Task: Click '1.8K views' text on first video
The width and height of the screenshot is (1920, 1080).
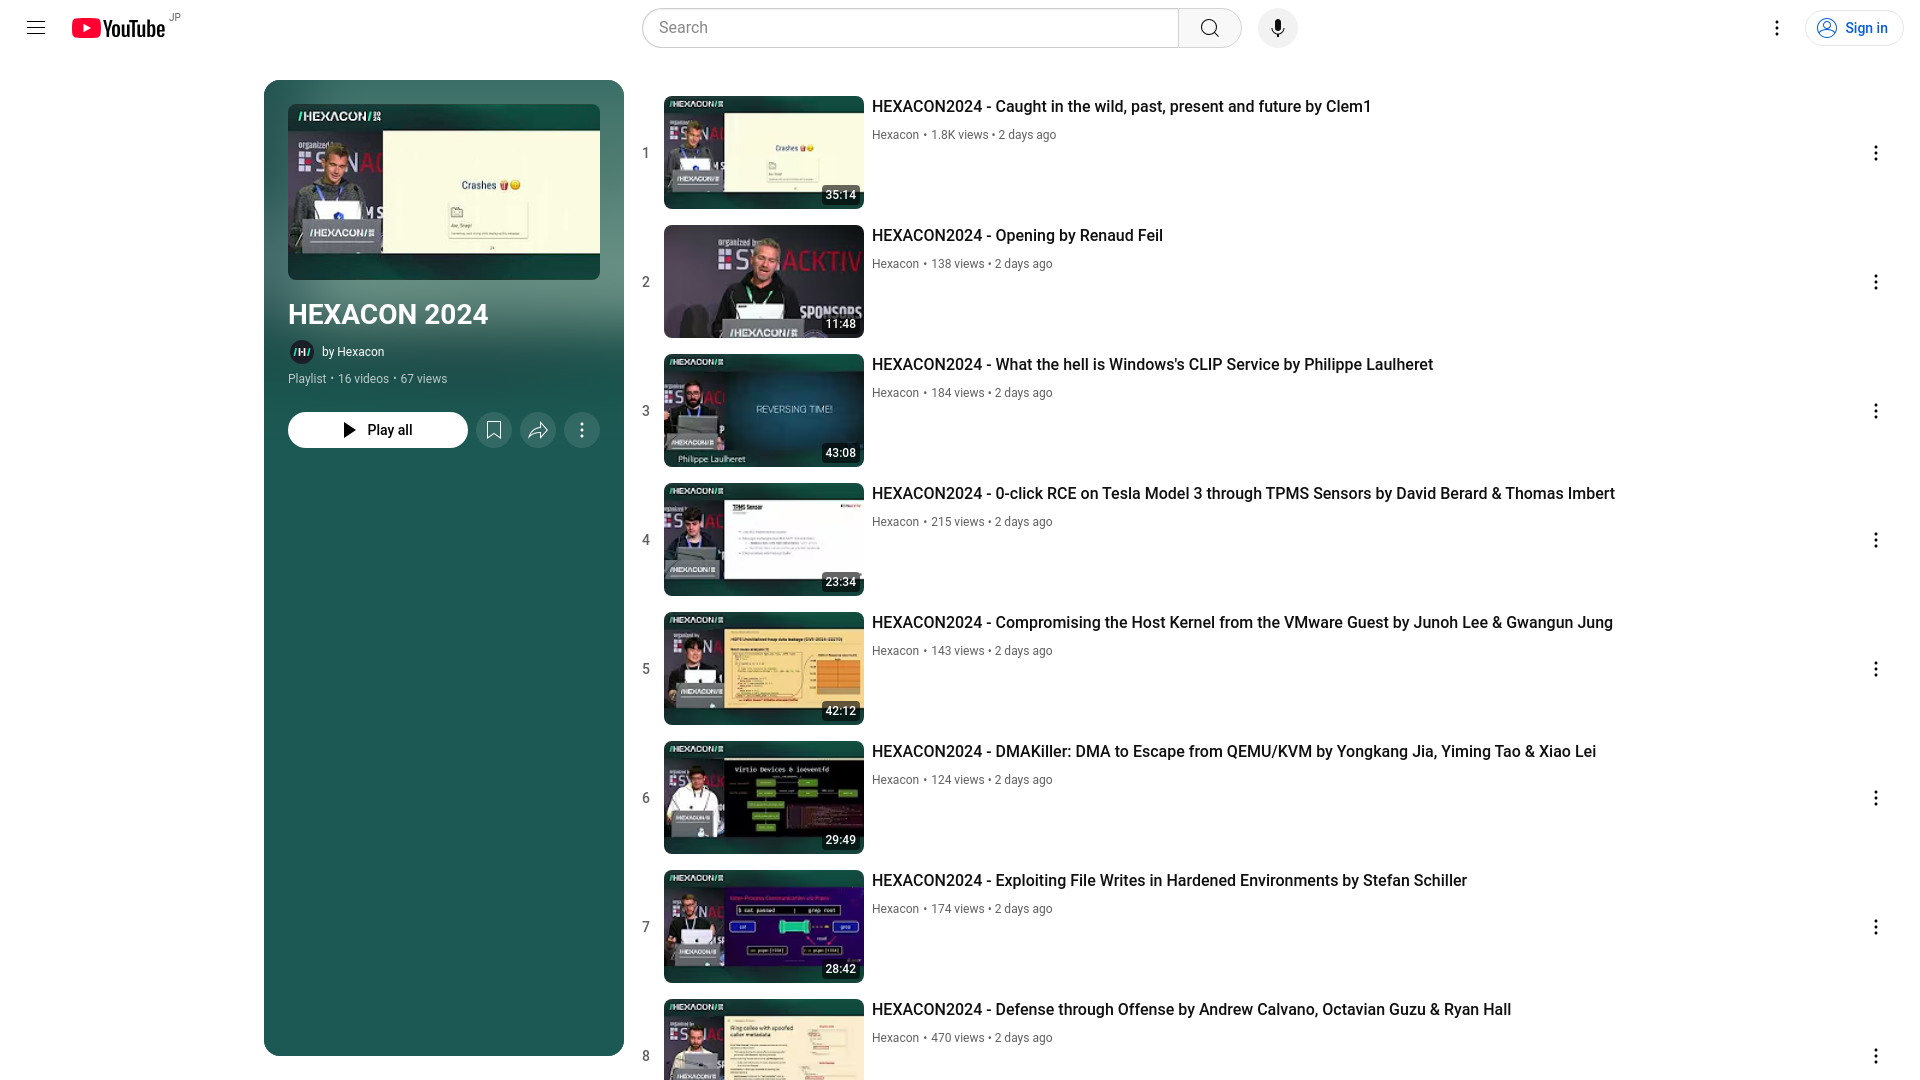Action: click(x=959, y=135)
